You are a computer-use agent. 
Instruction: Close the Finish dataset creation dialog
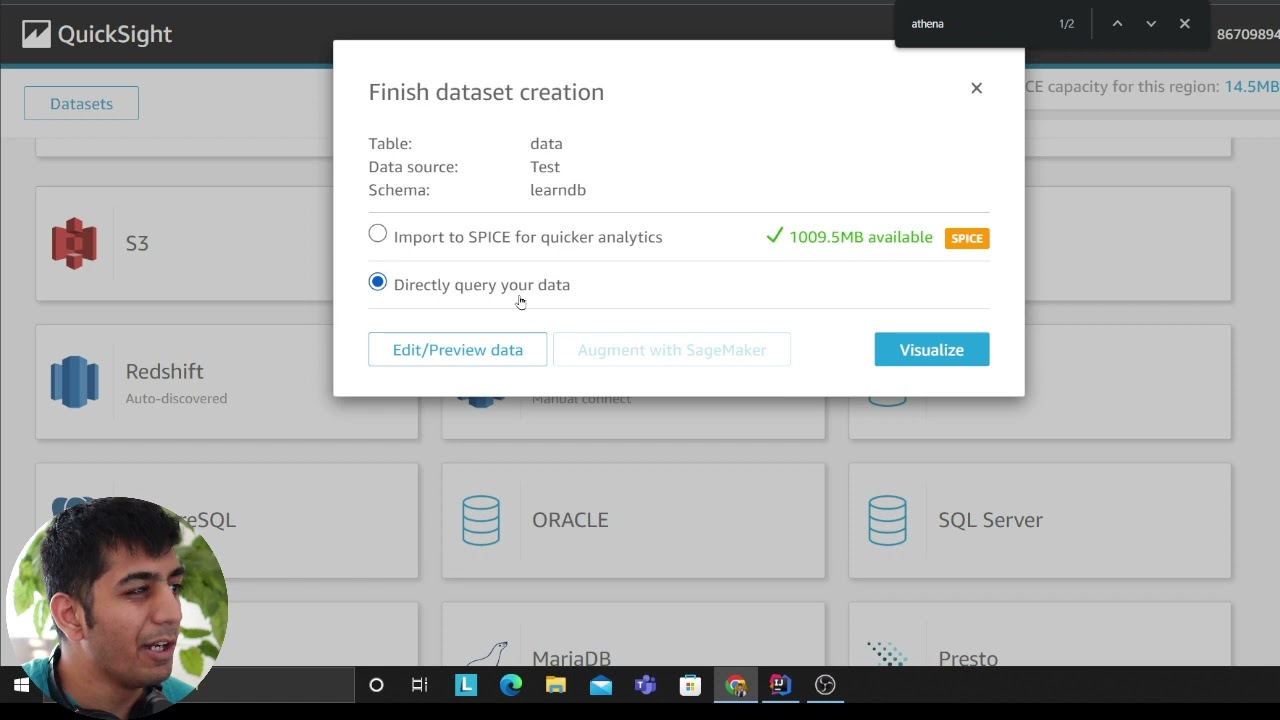[976, 88]
